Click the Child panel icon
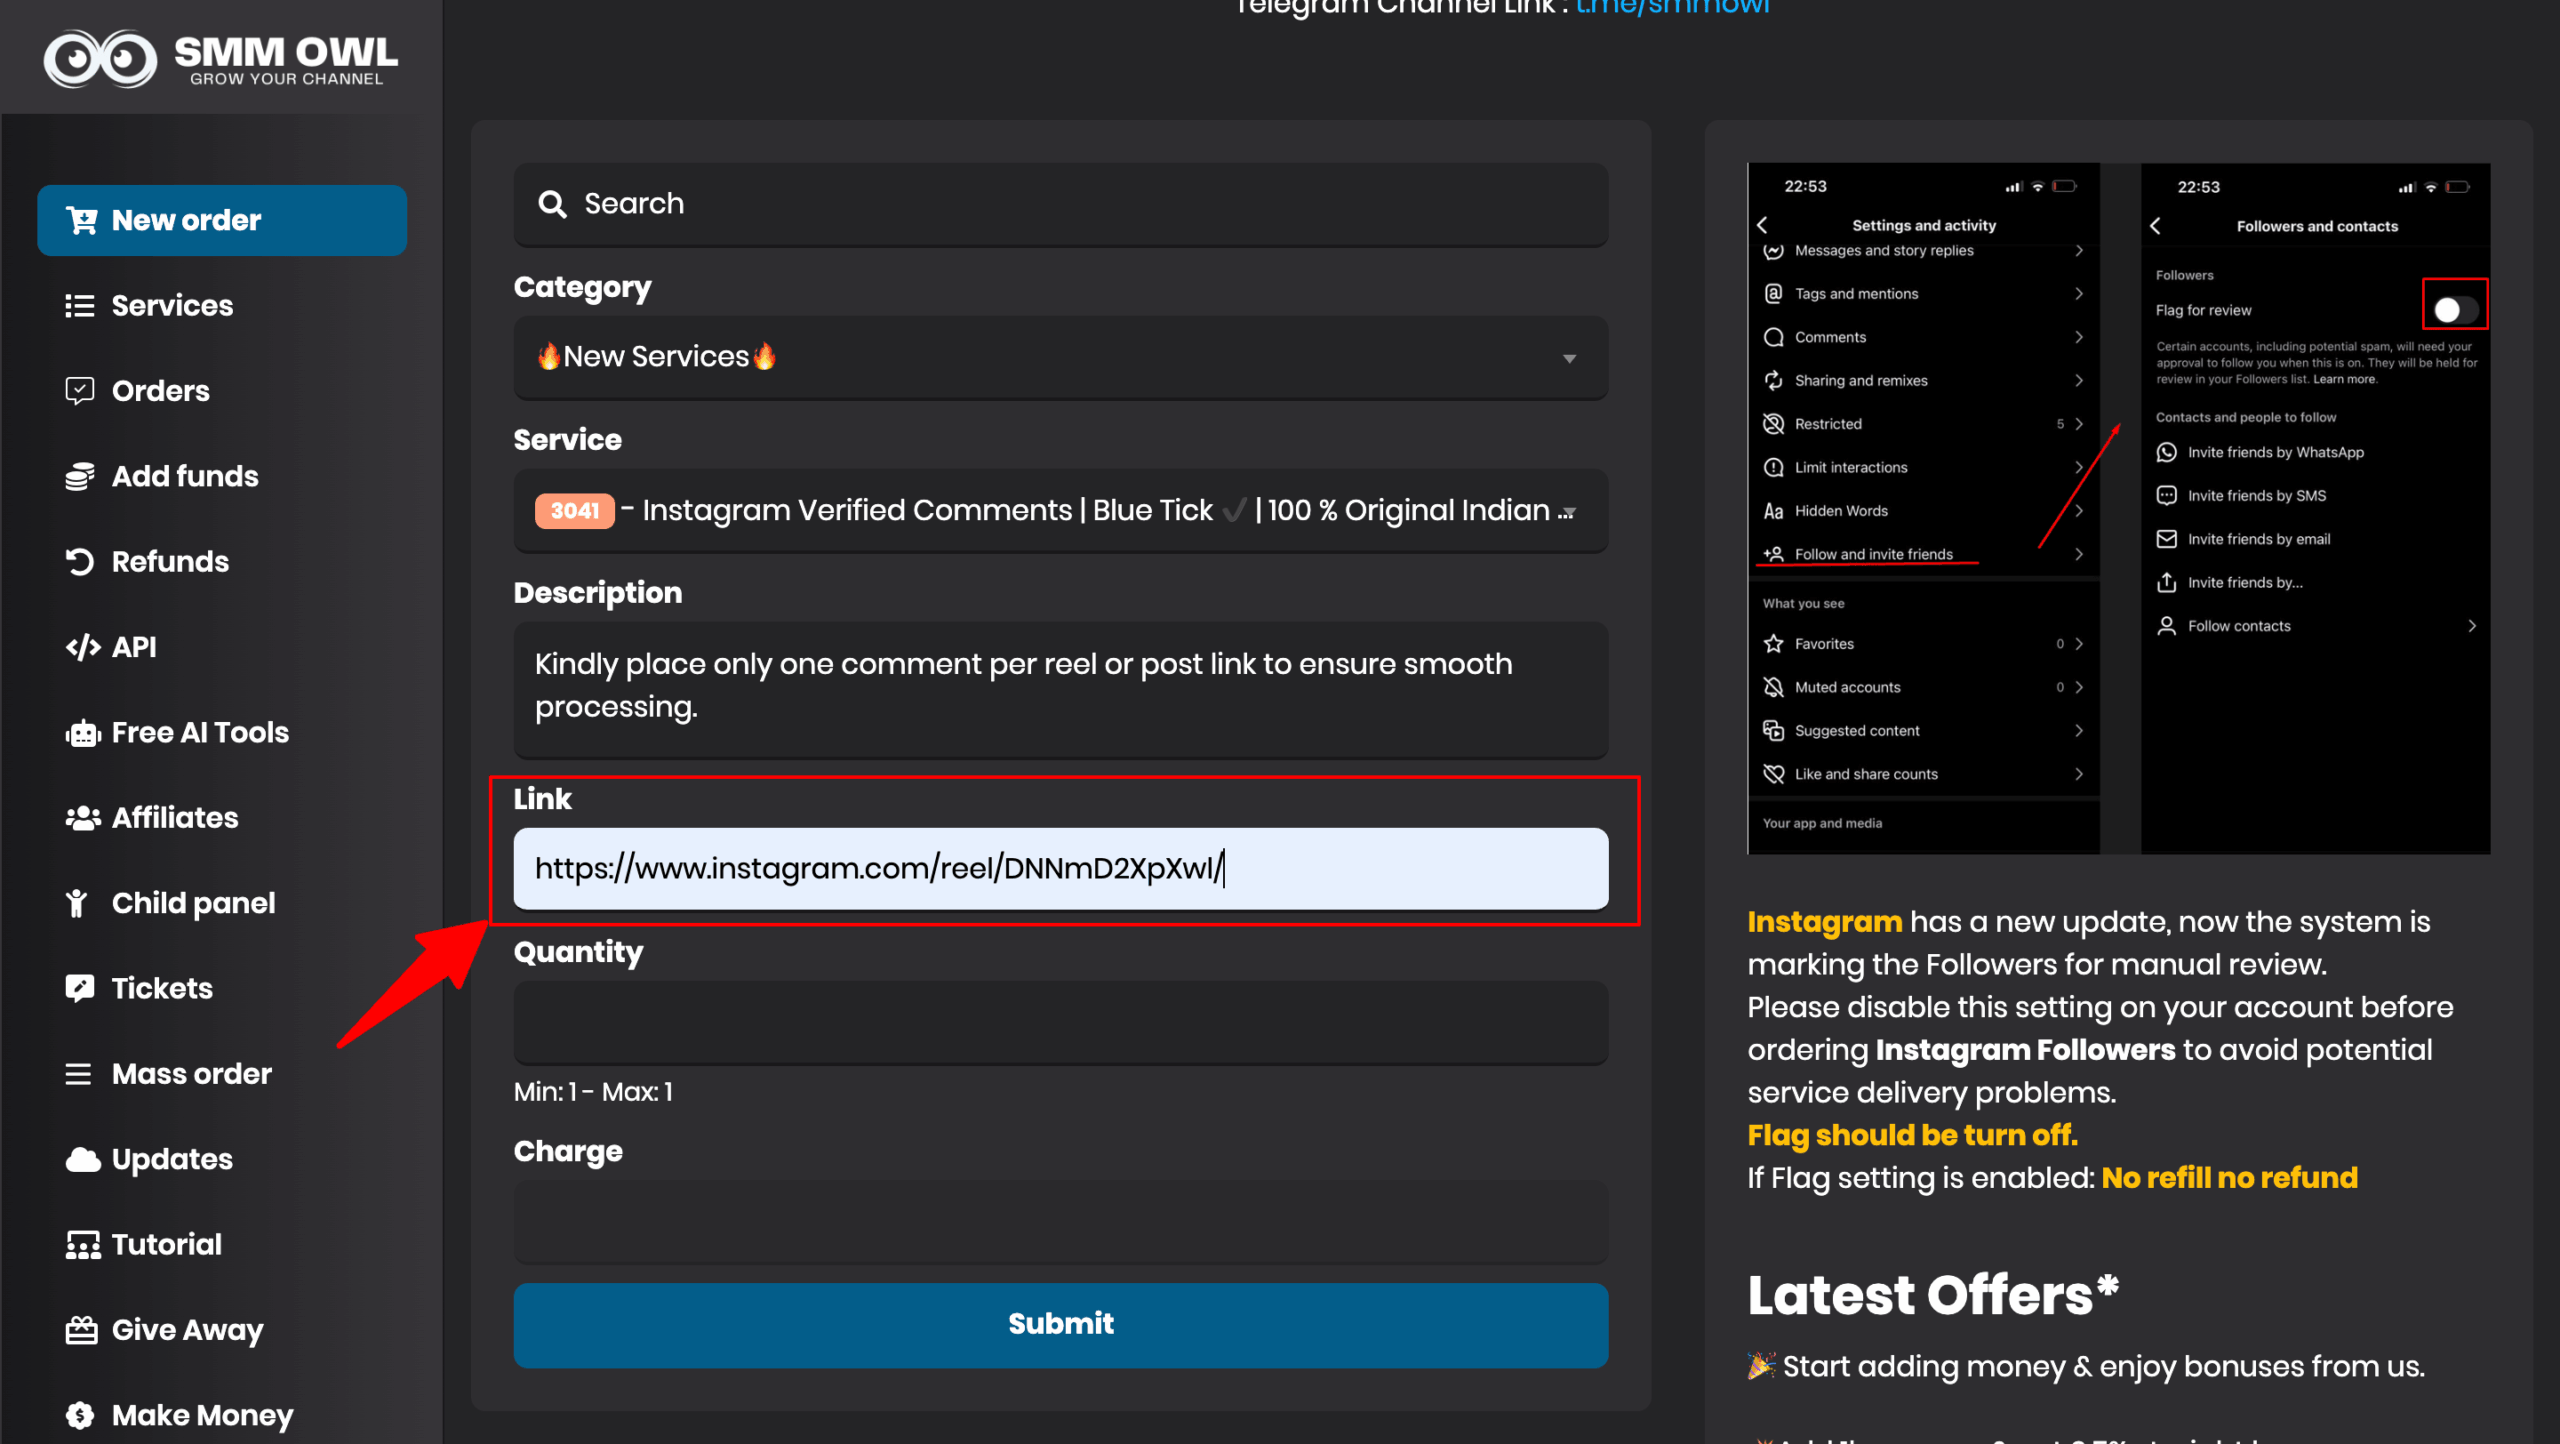The height and width of the screenshot is (1444, 2560). pyautogui.click(x=77, y=904)
